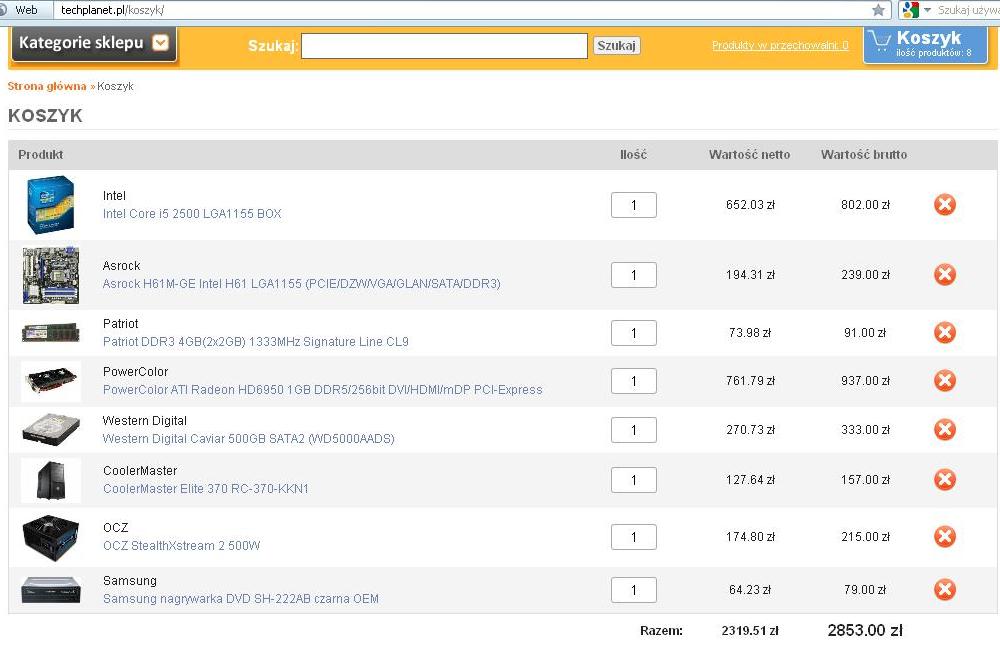Edit quantity field for Asrock motherboard
Image resolution: width=1000 pixels, height=653 pixels.
point(633,275)
